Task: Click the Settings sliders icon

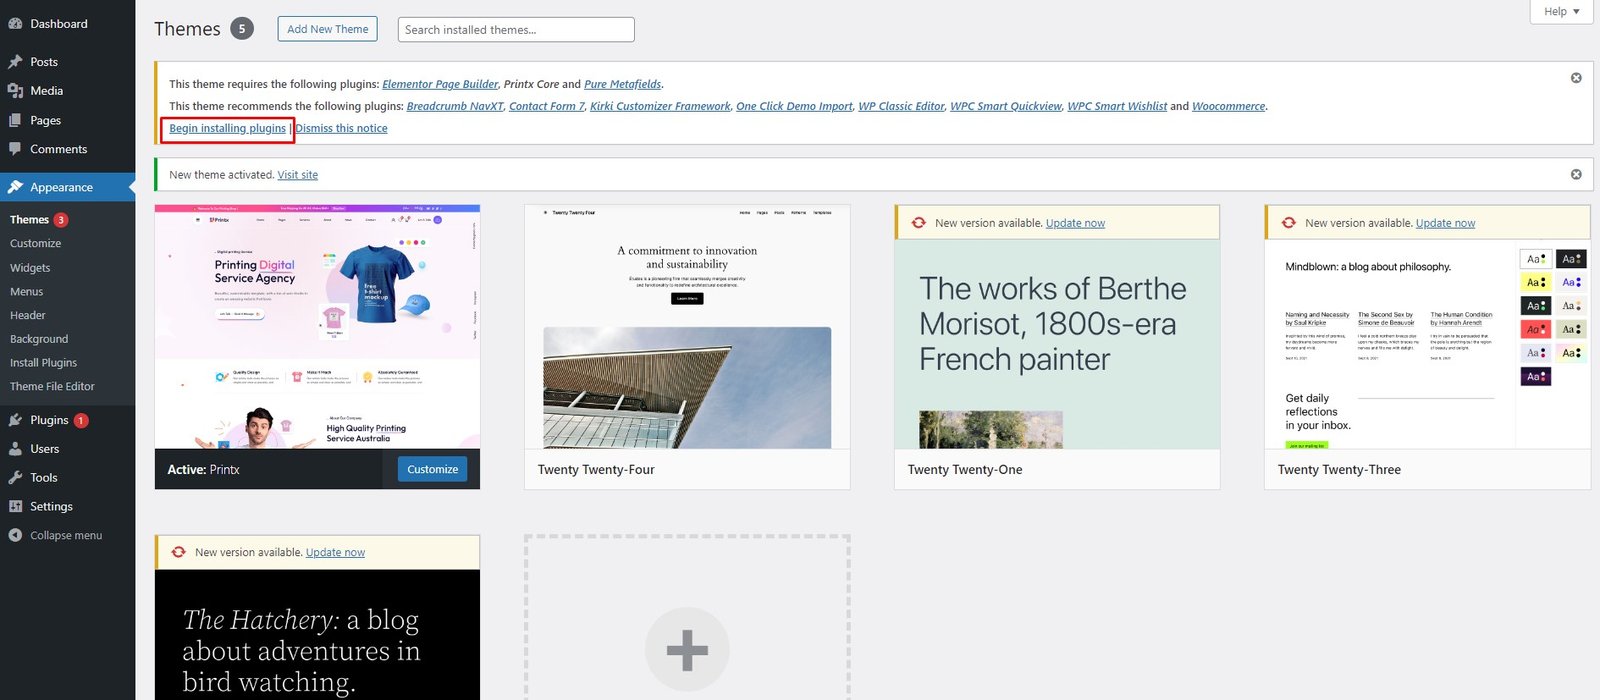Action: [x=15, y=507]
